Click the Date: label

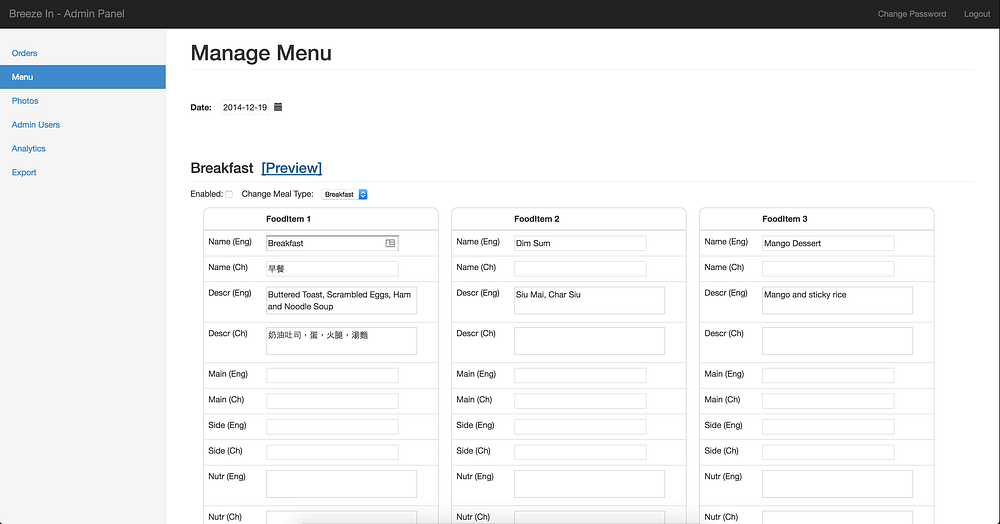click(201, 108)
